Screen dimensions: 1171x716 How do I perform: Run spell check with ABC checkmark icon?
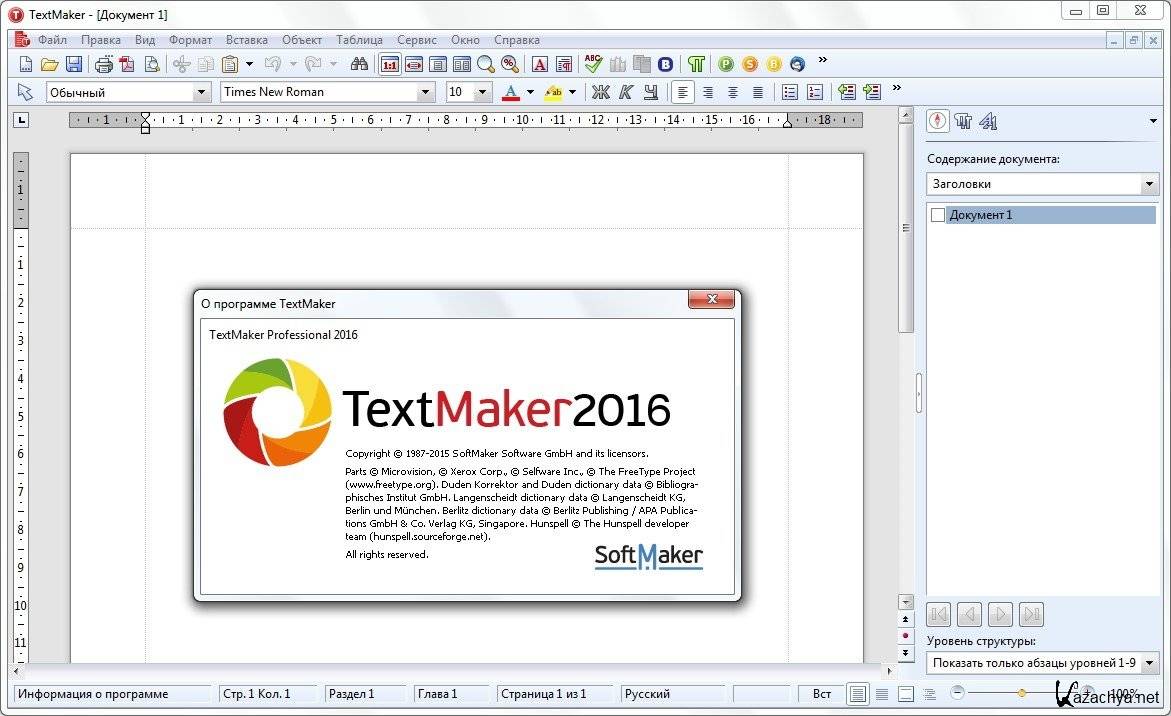tap(593, 64)
